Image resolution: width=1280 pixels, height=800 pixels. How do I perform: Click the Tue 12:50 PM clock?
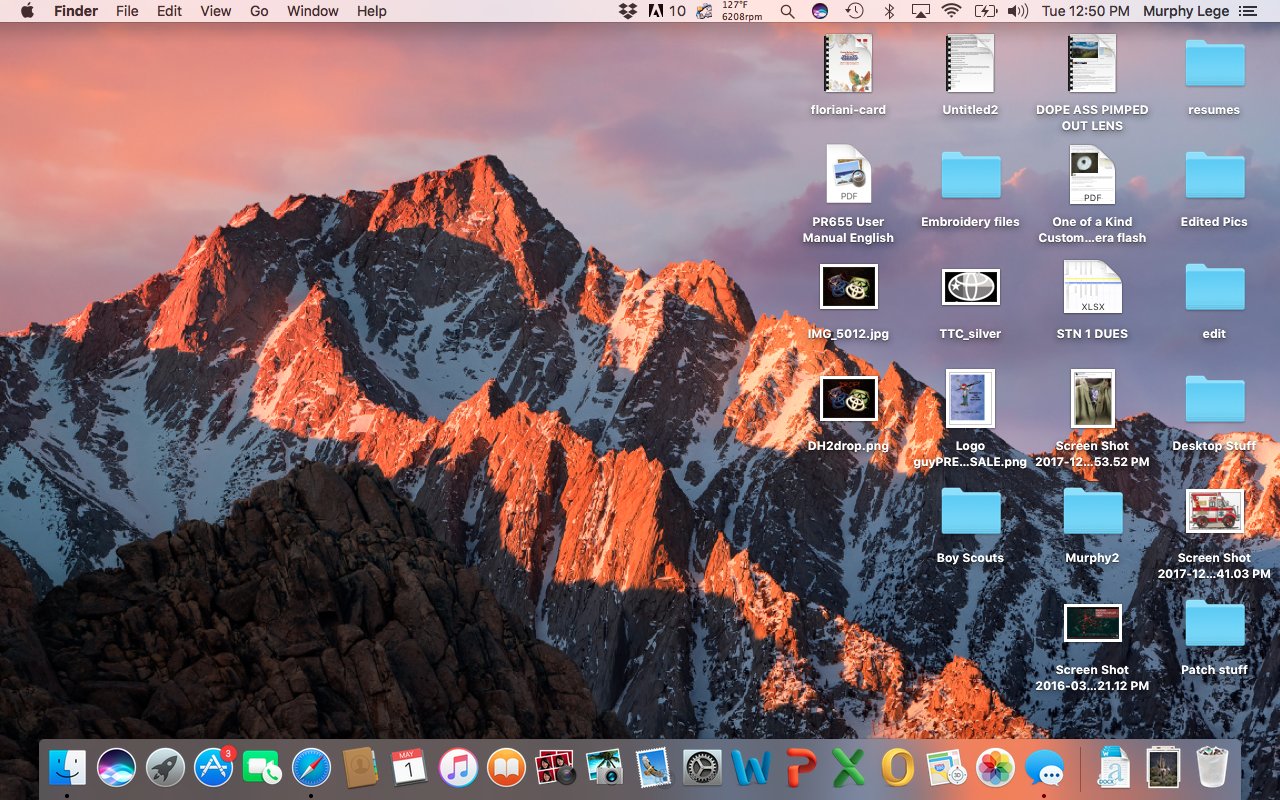coord(1086,11)
